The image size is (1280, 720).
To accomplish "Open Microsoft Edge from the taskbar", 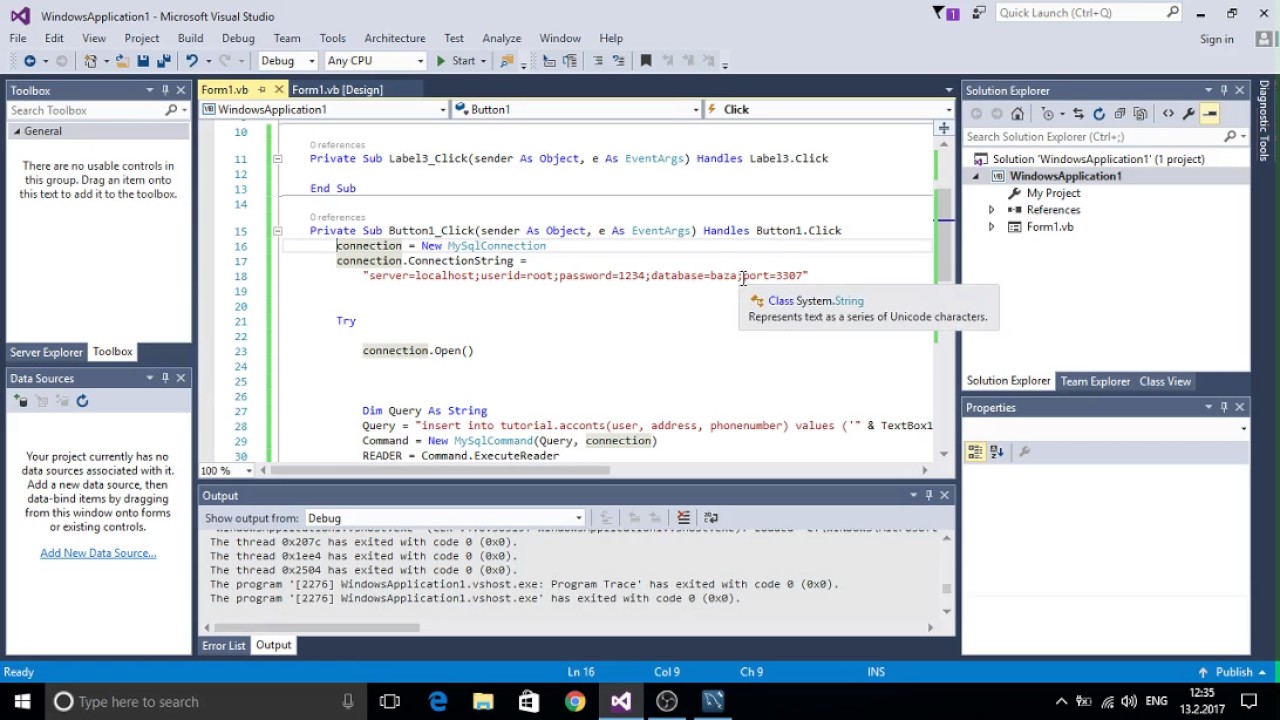I will (437, 701).
